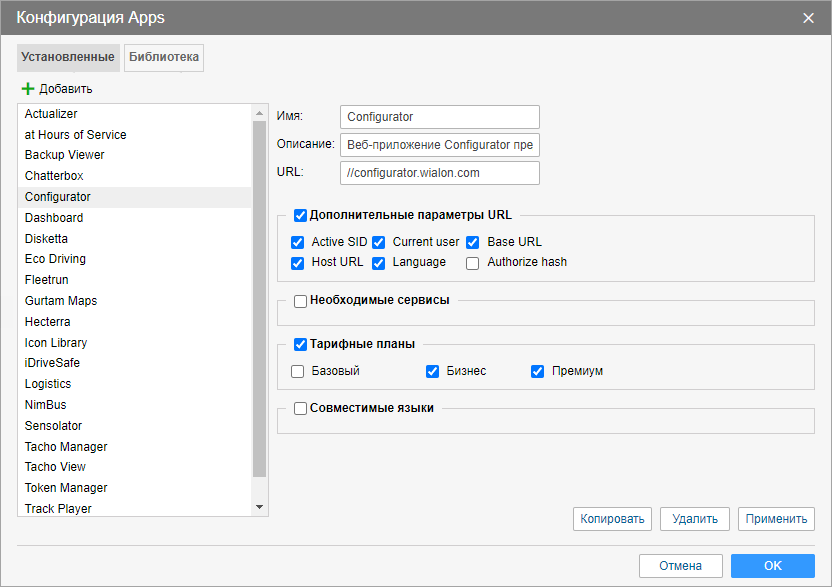Expand the Совместимые языки section

pos(301,409)
